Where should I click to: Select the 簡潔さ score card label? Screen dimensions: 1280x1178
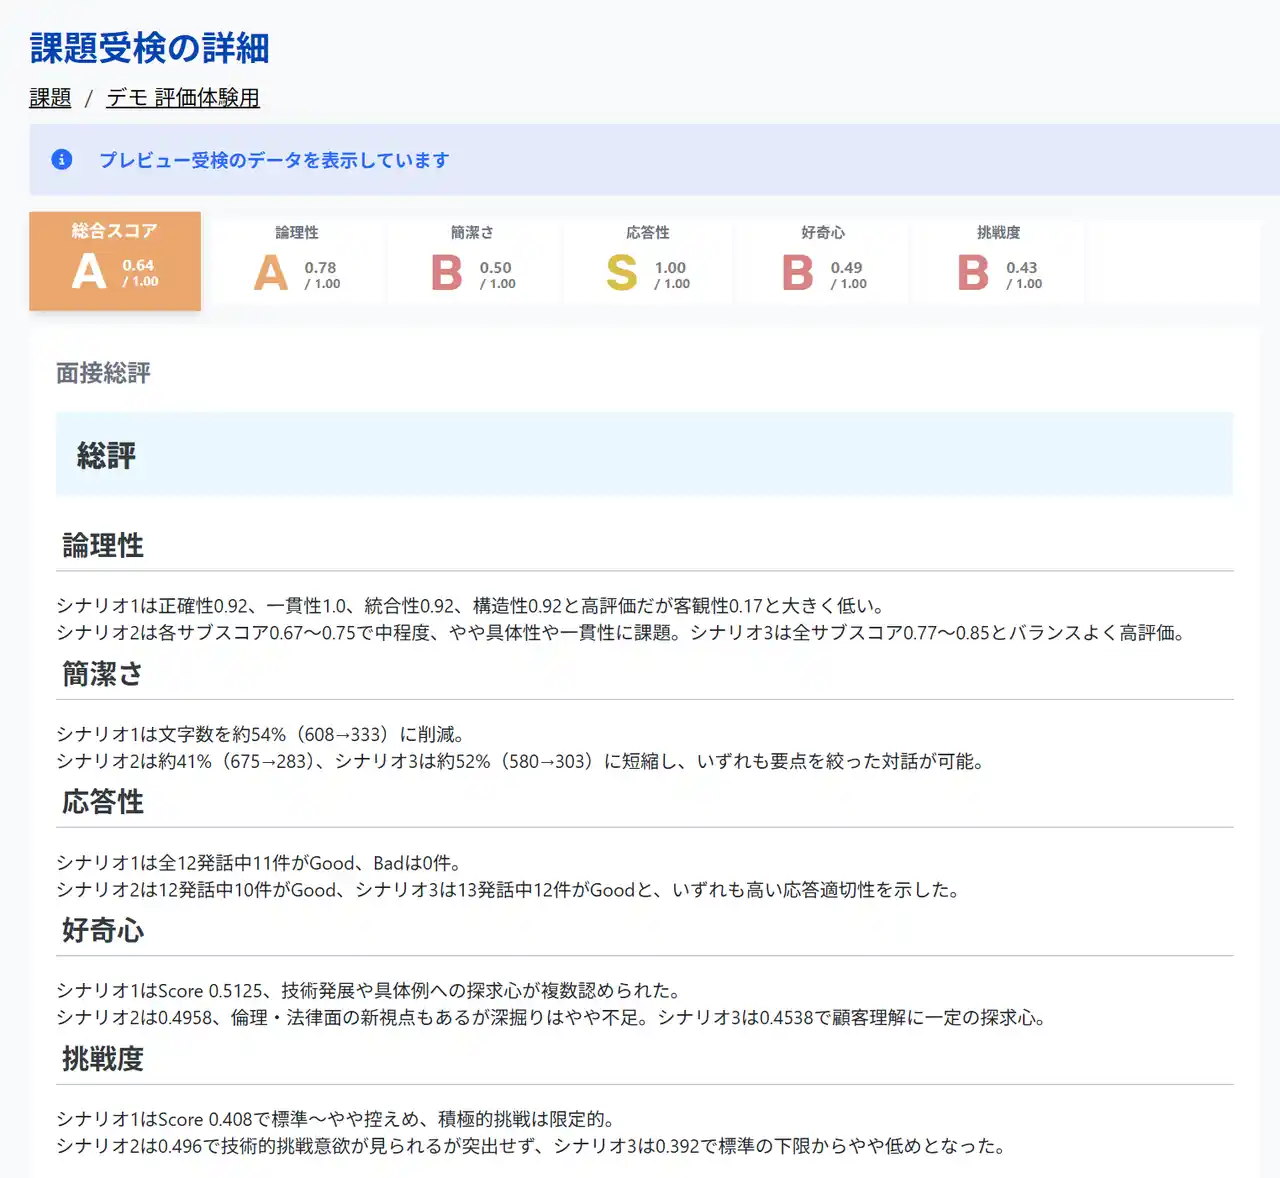click(x=472, y=233)
